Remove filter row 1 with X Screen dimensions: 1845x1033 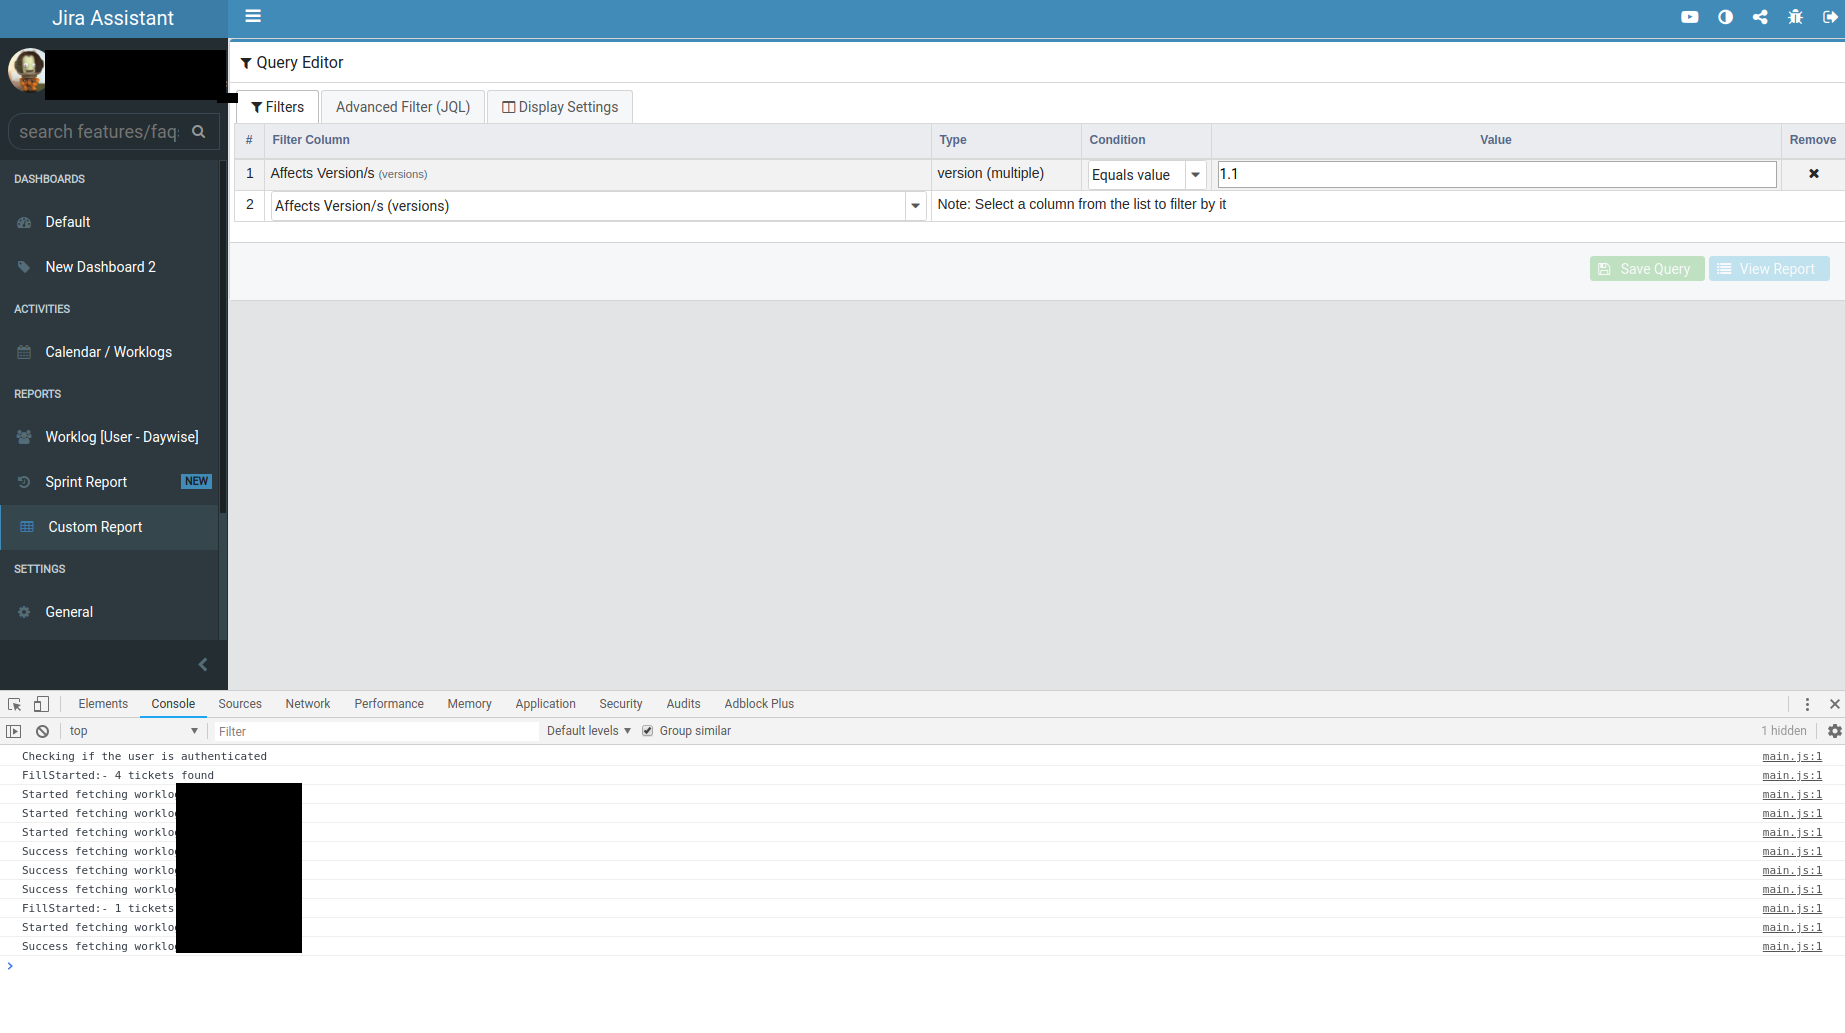[1814, 174]
